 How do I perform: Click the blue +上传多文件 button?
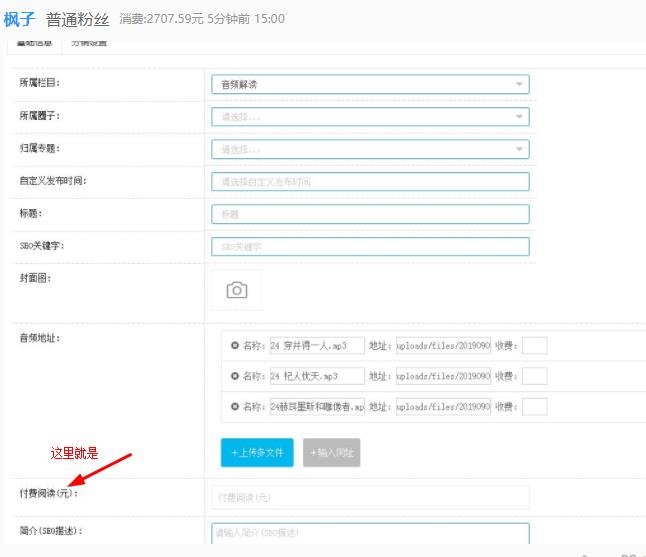tap(257, 453)
